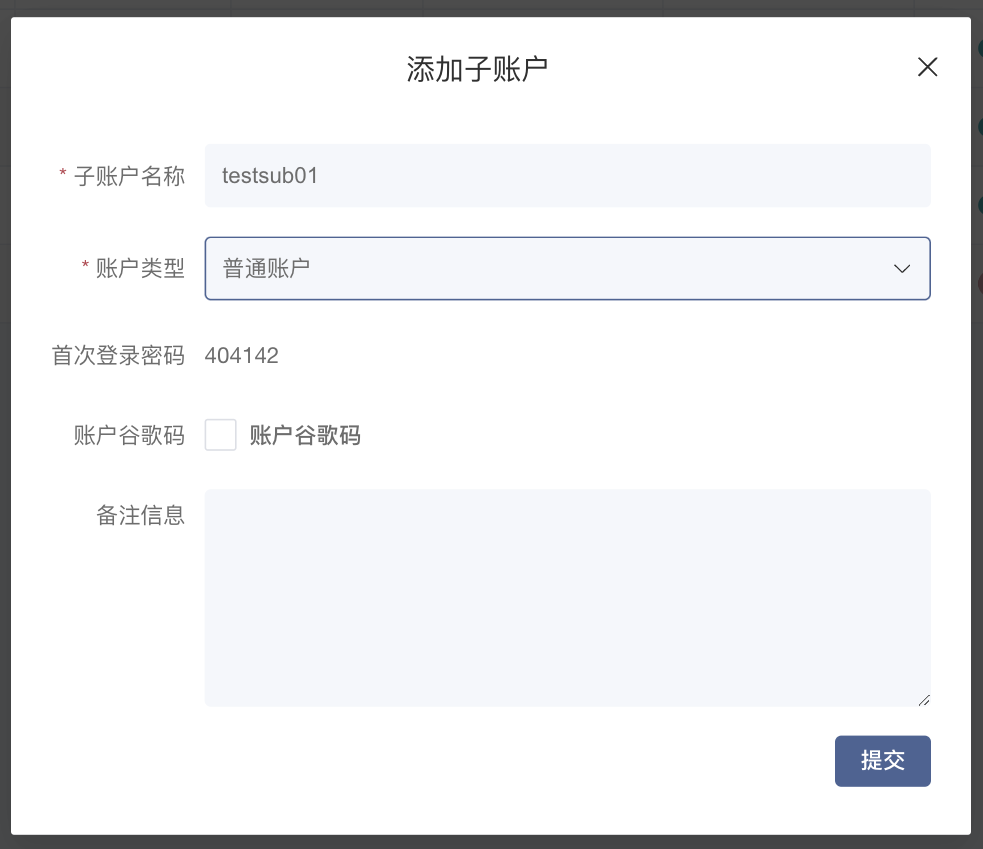Close the 添加子账户 dialog with X
The width and height of the screenshot is (983, 849).
point(927,67)
